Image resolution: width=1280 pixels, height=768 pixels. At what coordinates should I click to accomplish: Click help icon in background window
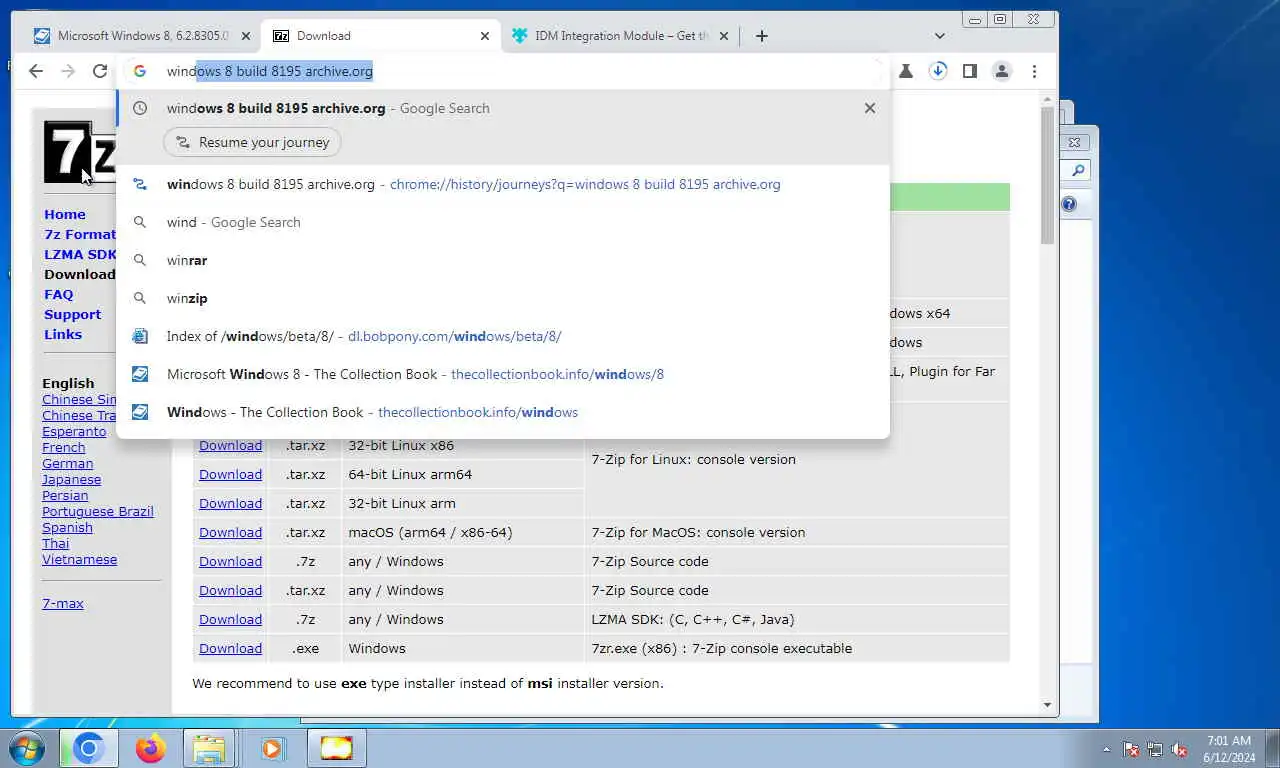tap(1069, 204)
